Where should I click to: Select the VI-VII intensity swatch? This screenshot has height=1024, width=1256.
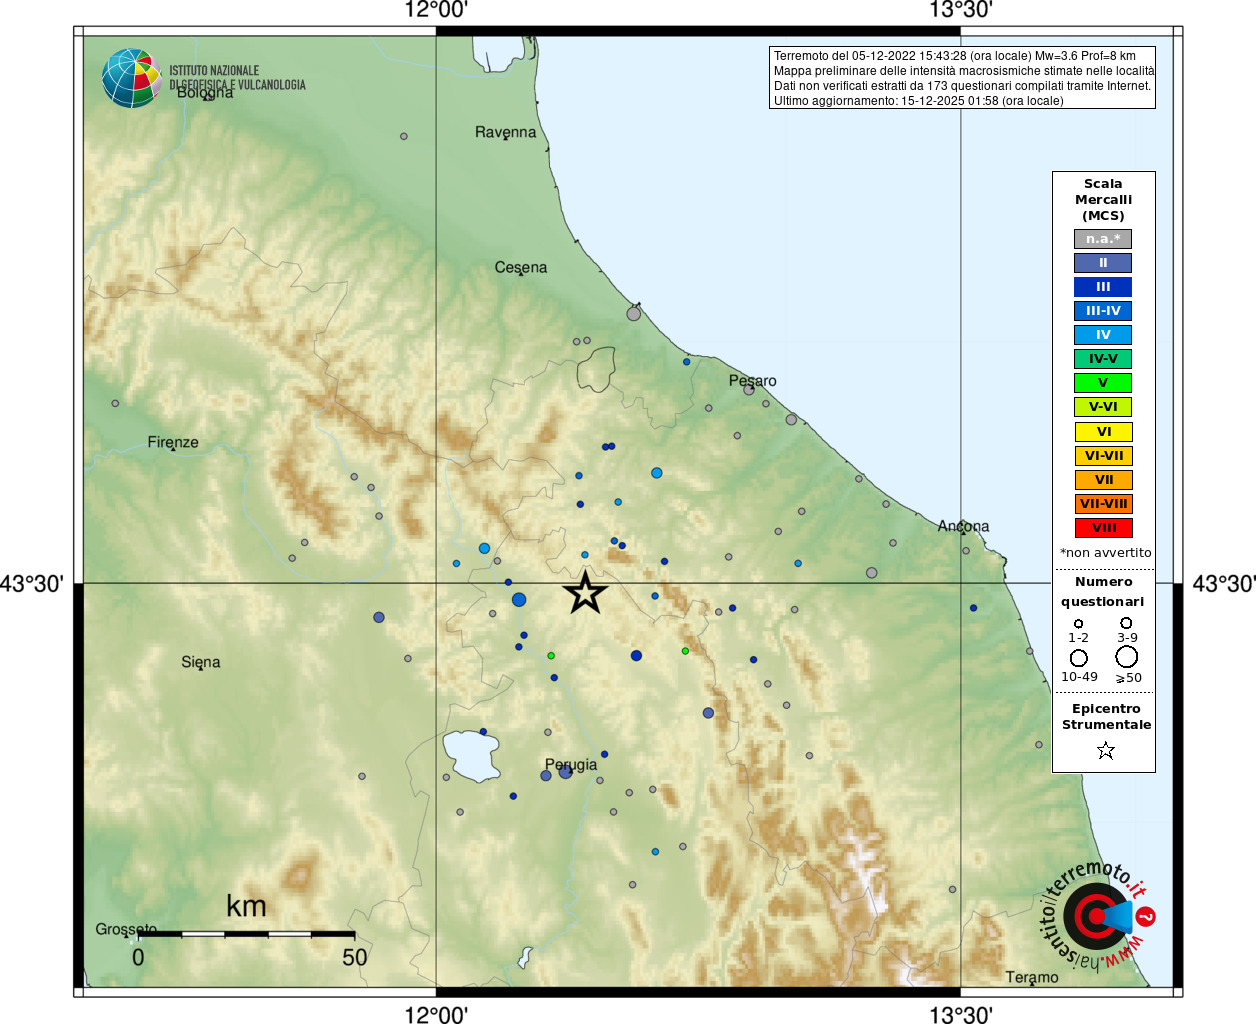click(1103, 456)
